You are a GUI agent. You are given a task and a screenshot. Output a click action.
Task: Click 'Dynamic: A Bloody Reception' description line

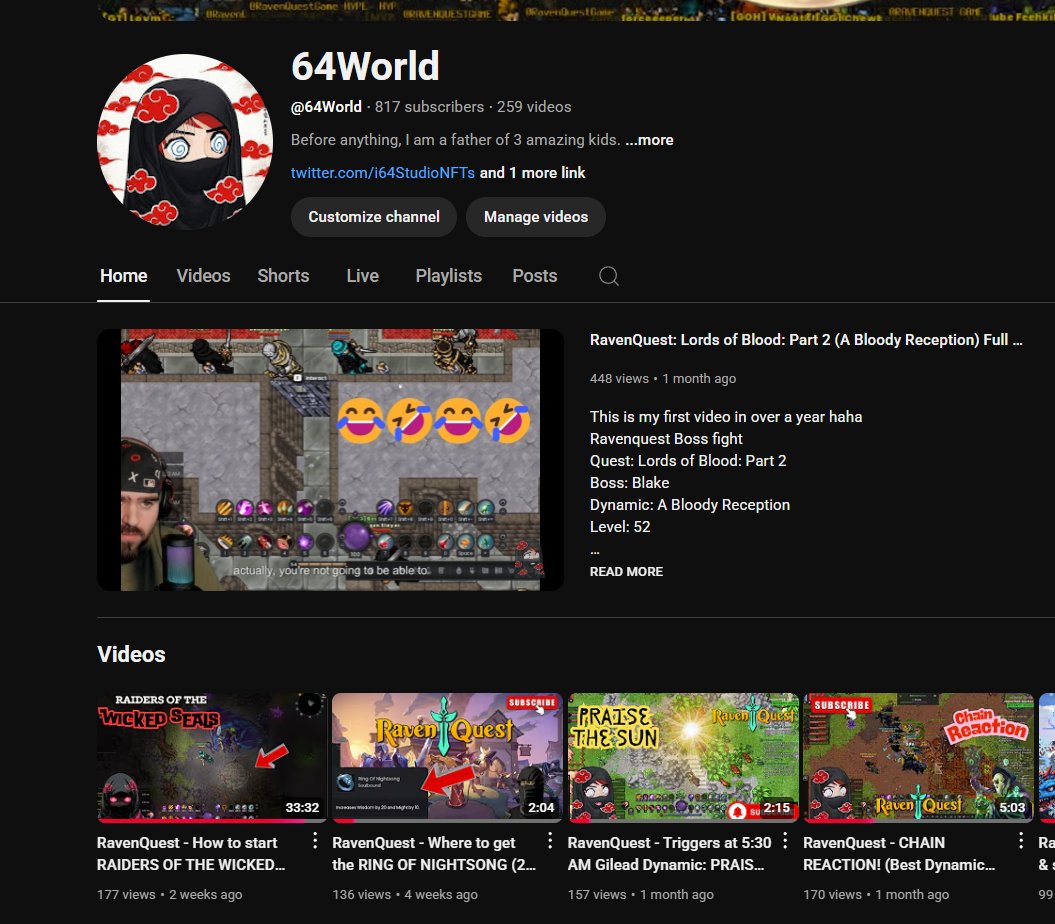(690, 505)
